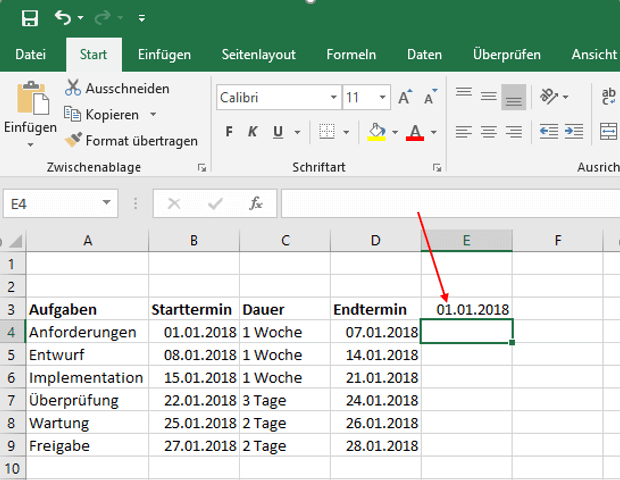Apply the yellow fill color bucket

(377, 132)
